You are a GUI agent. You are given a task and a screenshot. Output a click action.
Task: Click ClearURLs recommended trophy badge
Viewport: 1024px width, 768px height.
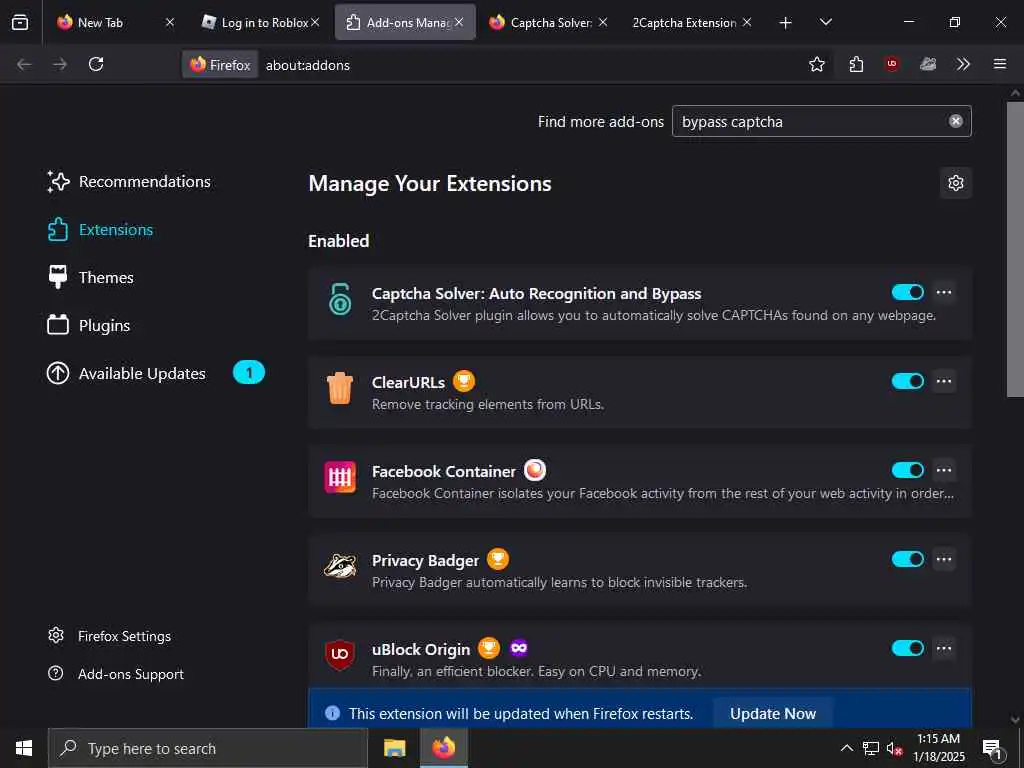click(x=464, y=381)
